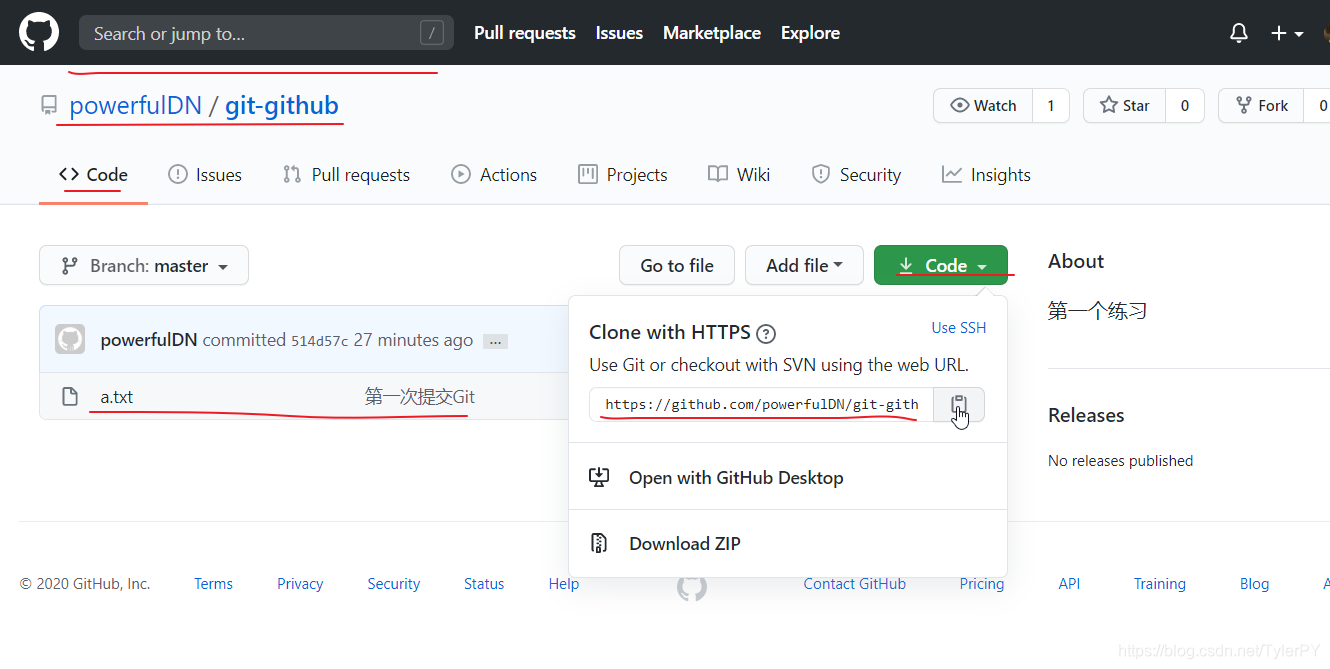View the stargazers count of 0

coord(1185,105)
